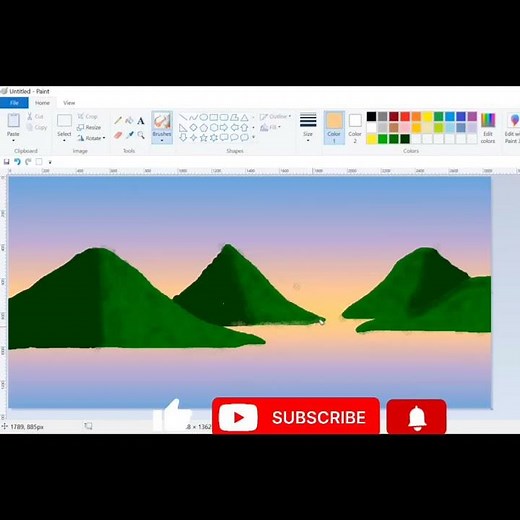Click the Edit with Paint 3D button

coord(513,128)
